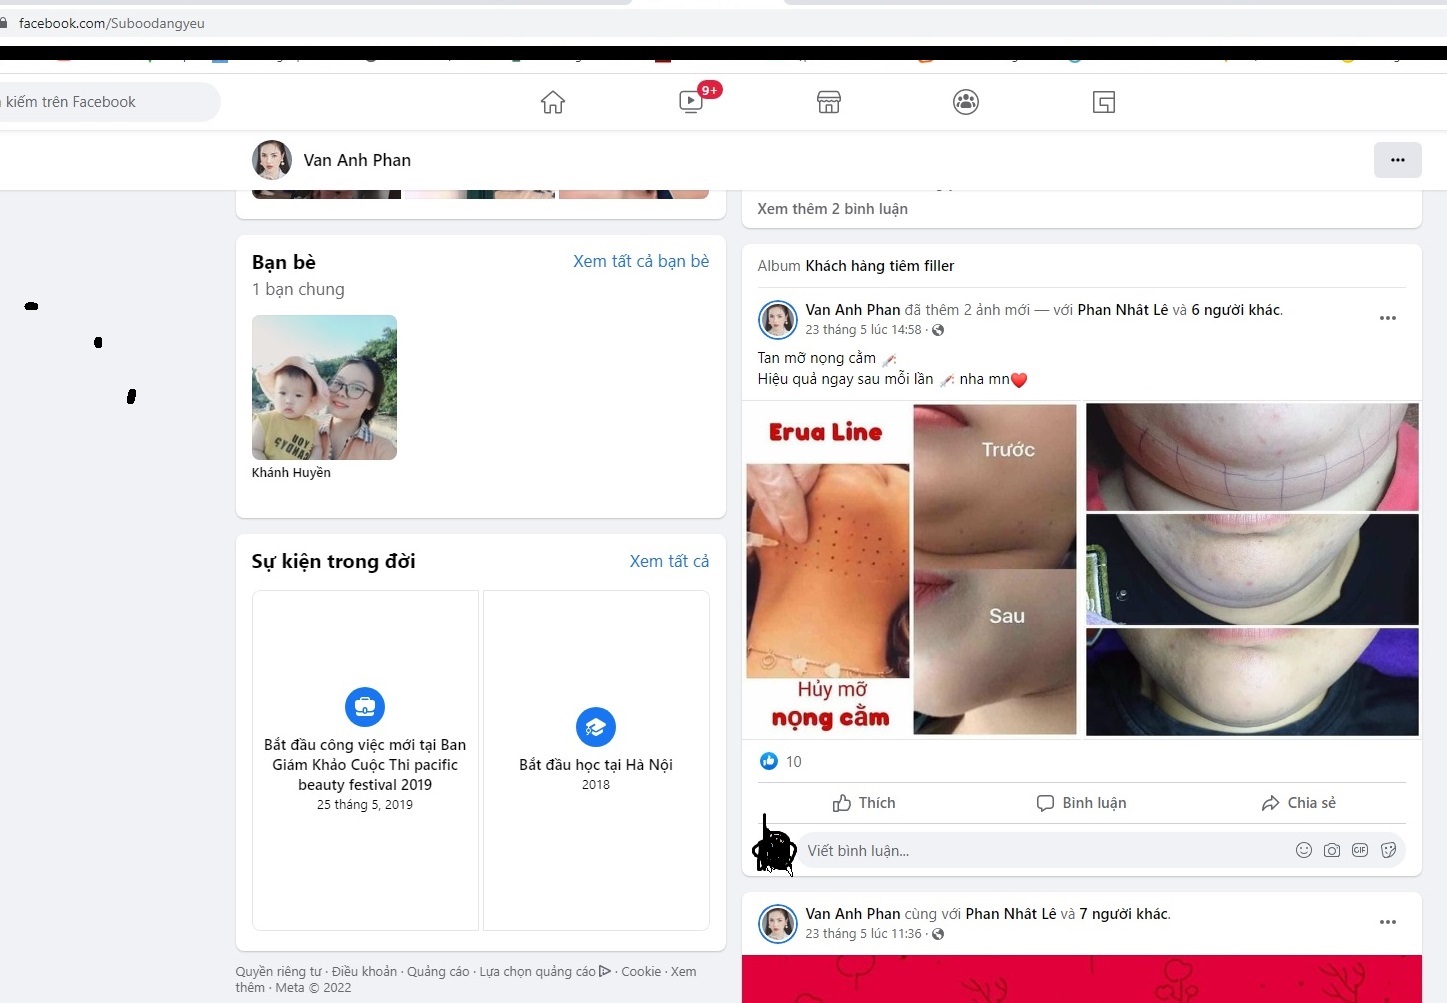This screenshot has width=1447, height=1003.
Task: Open the Marketplace icon
Action: (829, 102)
